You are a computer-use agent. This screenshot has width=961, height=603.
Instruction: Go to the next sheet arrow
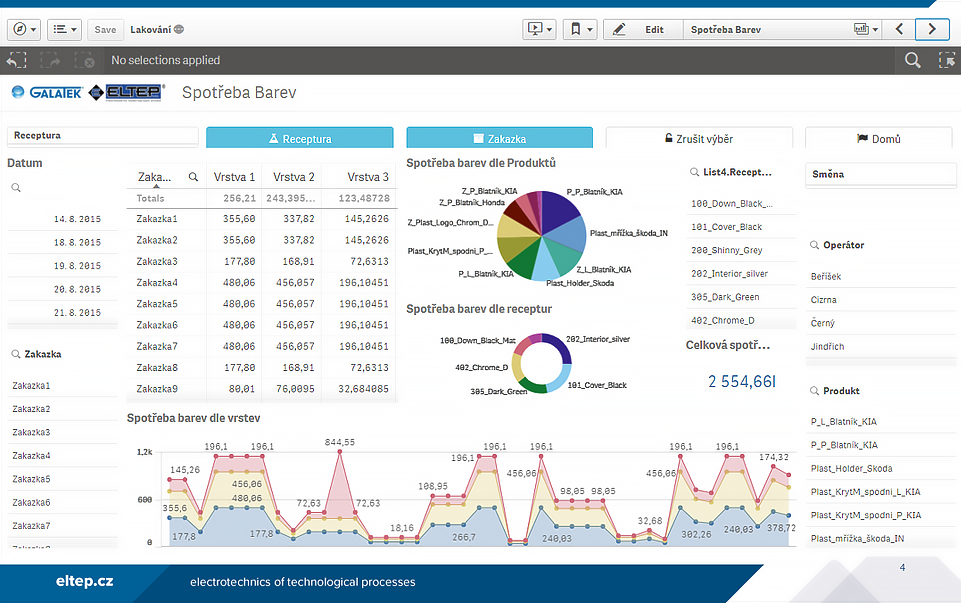[932, 30]
